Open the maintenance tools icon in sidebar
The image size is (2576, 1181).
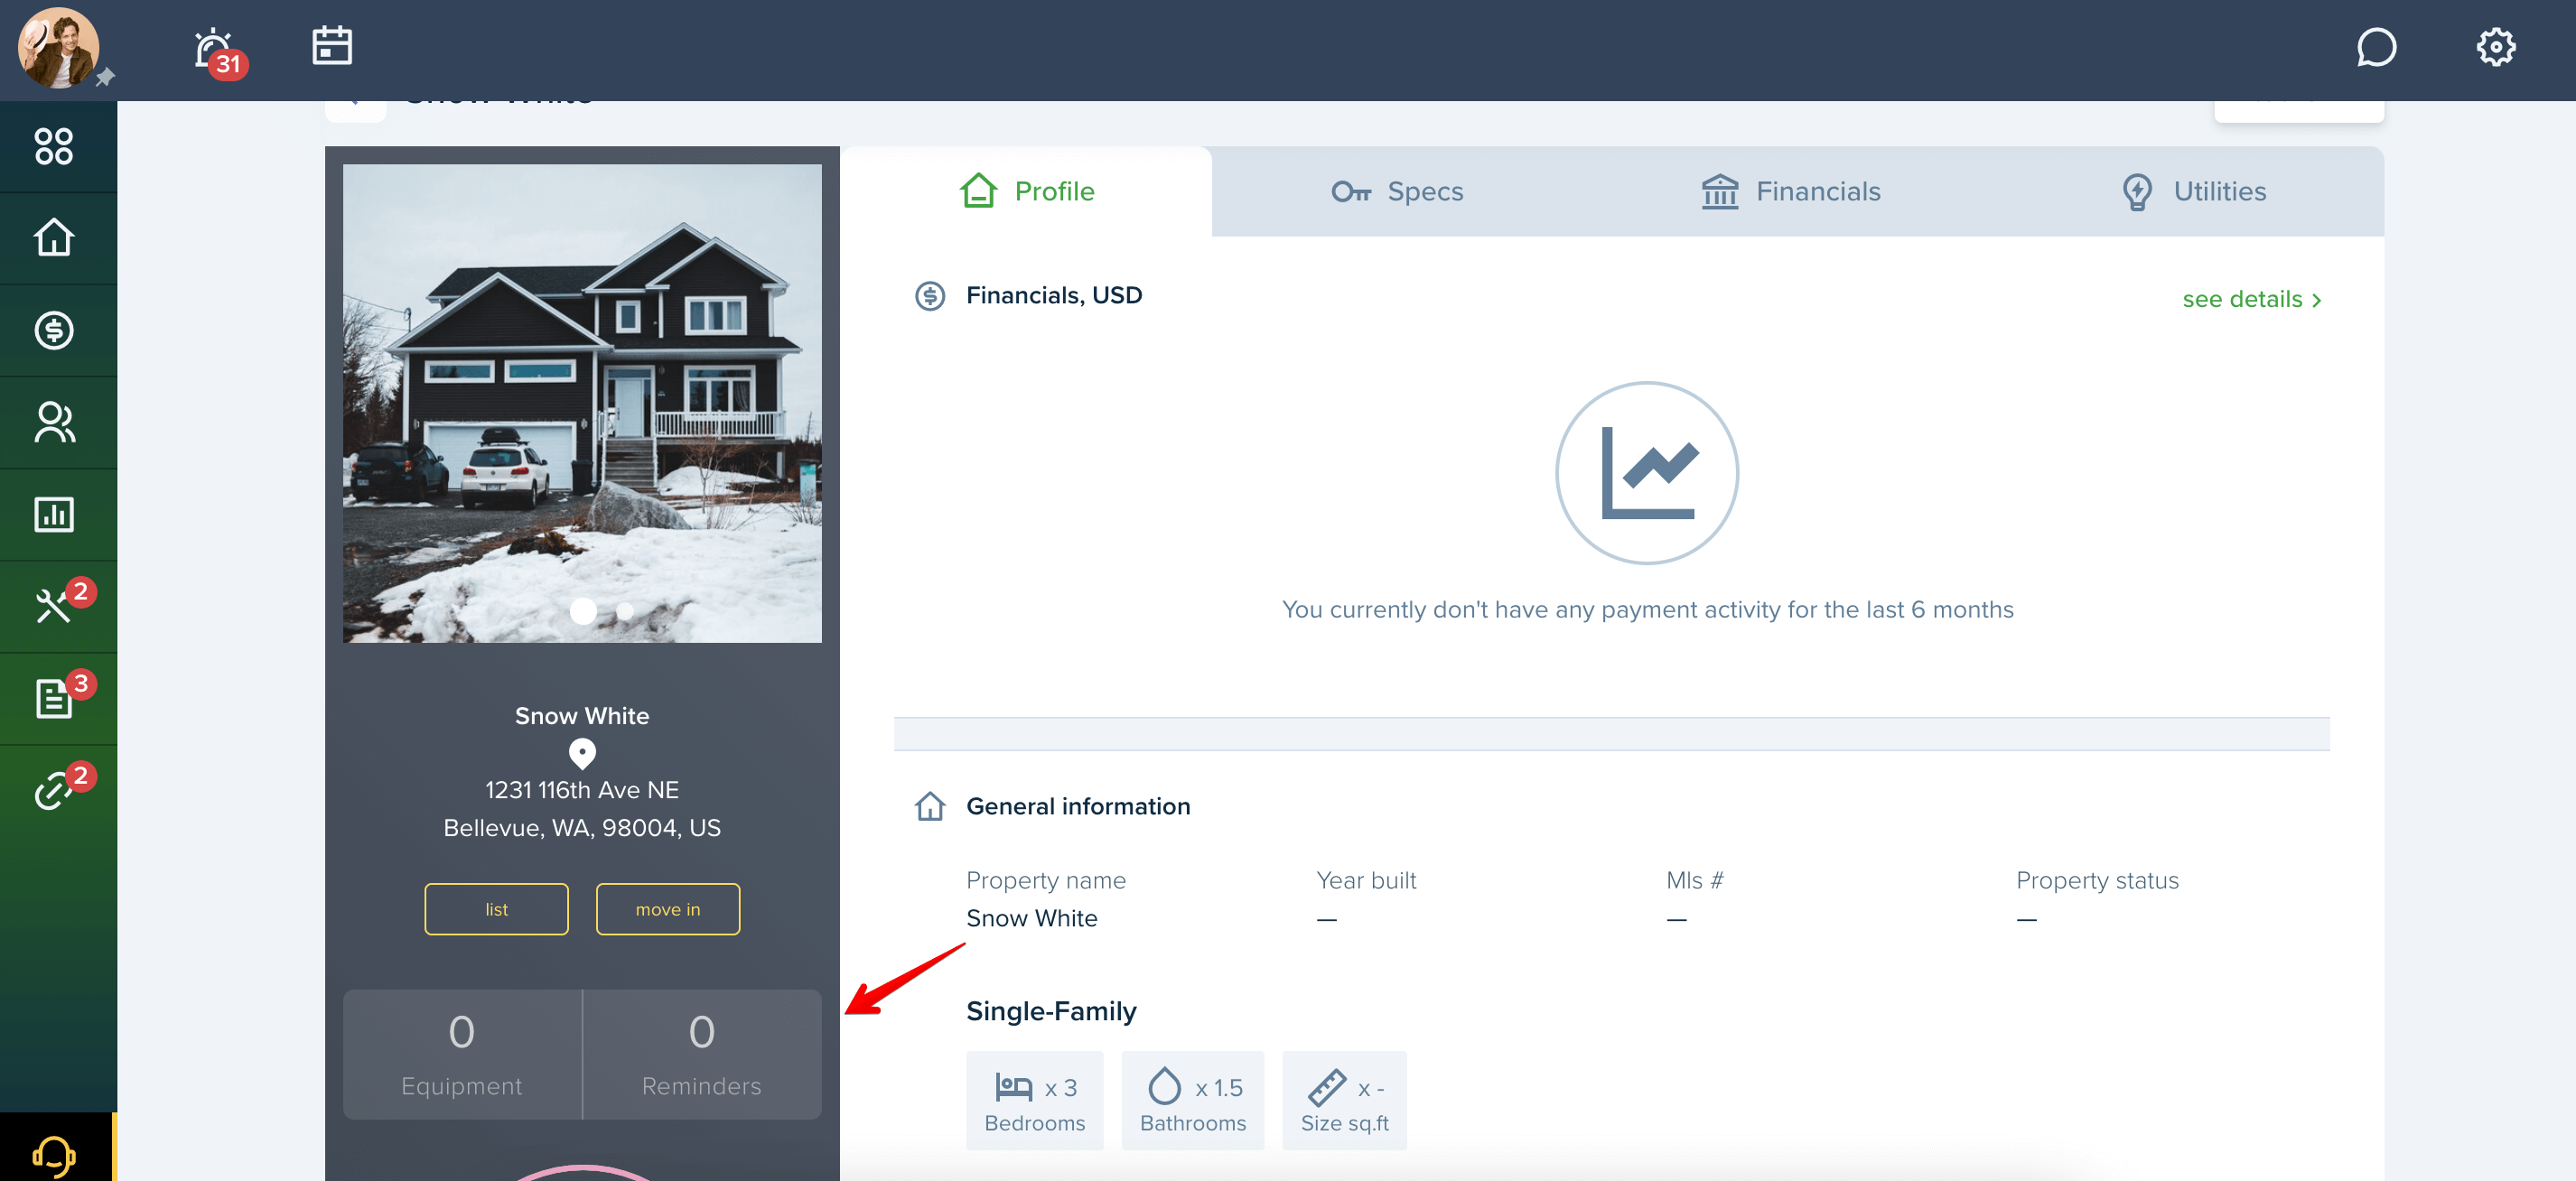[54, 606]
